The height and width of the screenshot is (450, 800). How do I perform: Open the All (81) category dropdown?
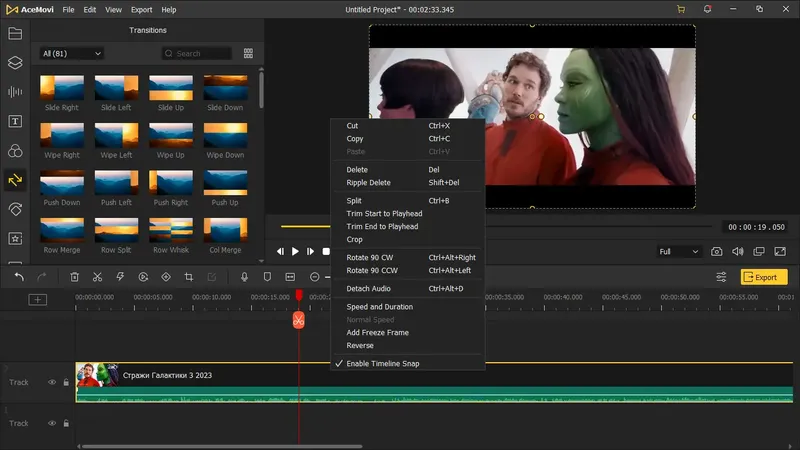click(71, 53)
